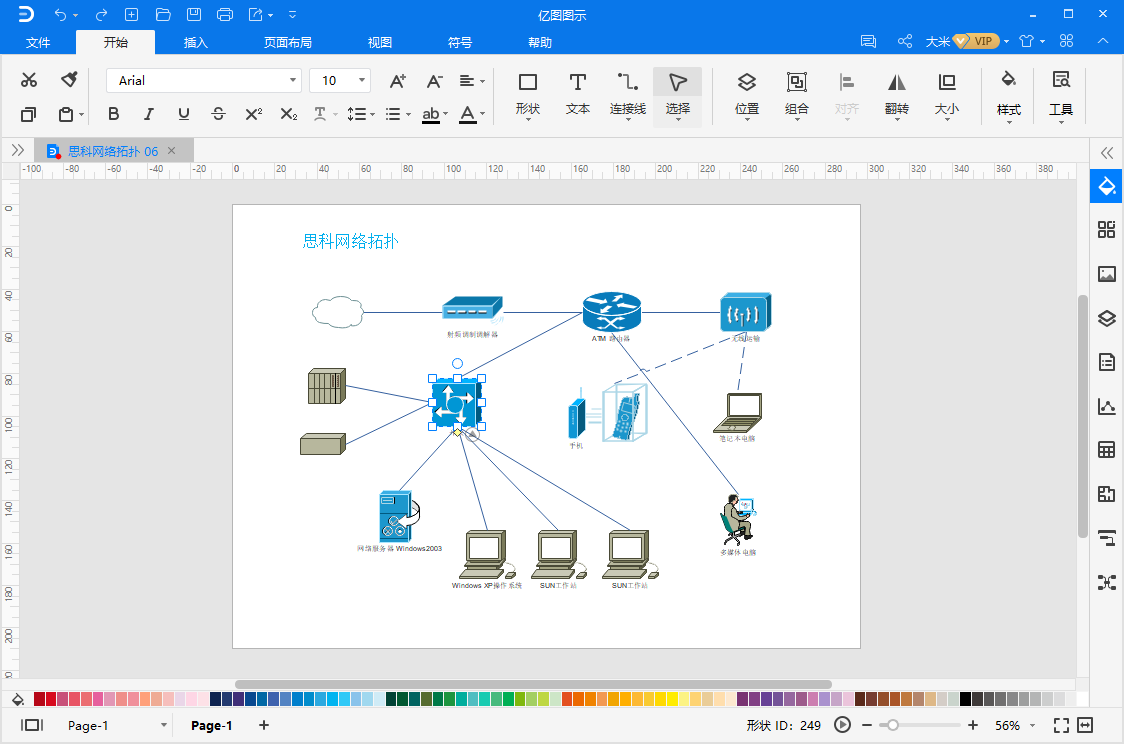The height and width of the screenshot is (744, 1124).
Task: Toggle italic text formatting
Action: 148,114
